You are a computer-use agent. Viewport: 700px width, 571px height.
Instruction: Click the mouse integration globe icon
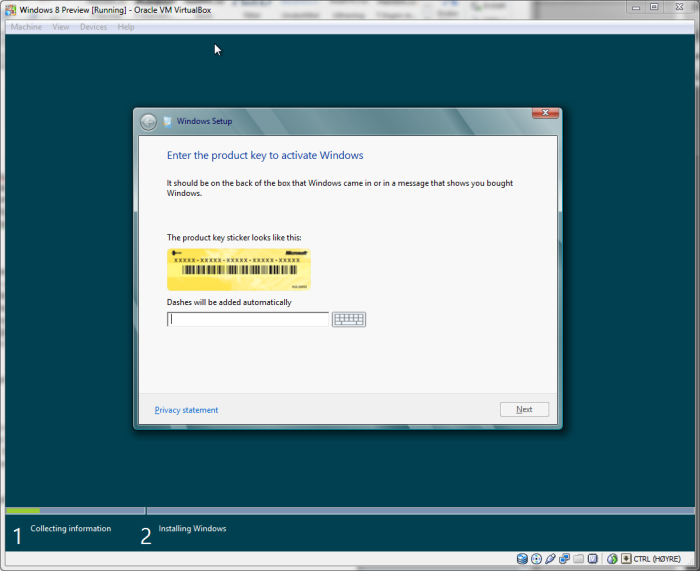612,558
